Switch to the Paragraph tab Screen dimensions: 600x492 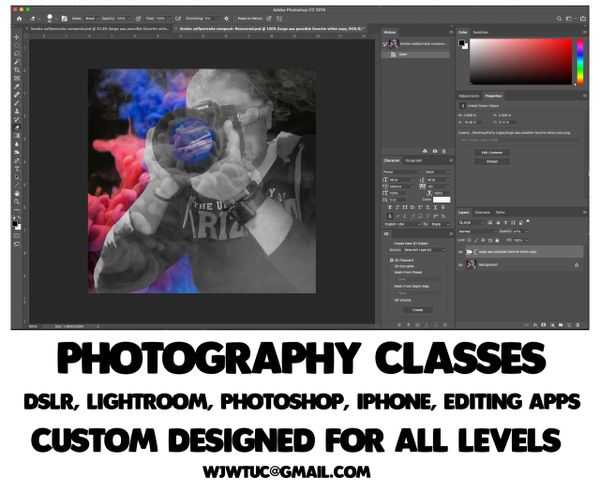click(413, 161)
